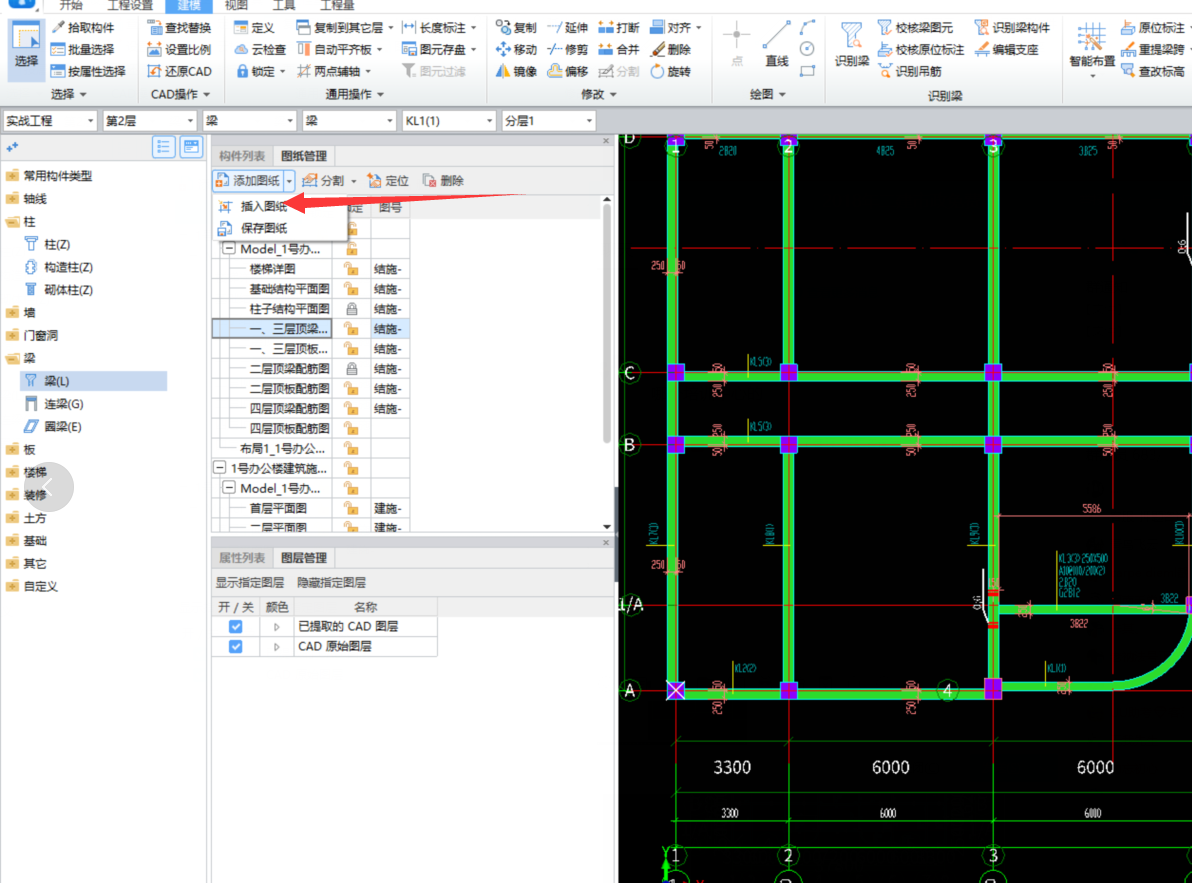Viewport: 1192px width, 883px height.
Task: Click the 旋转 rotate tool
Action: [670, 71]
